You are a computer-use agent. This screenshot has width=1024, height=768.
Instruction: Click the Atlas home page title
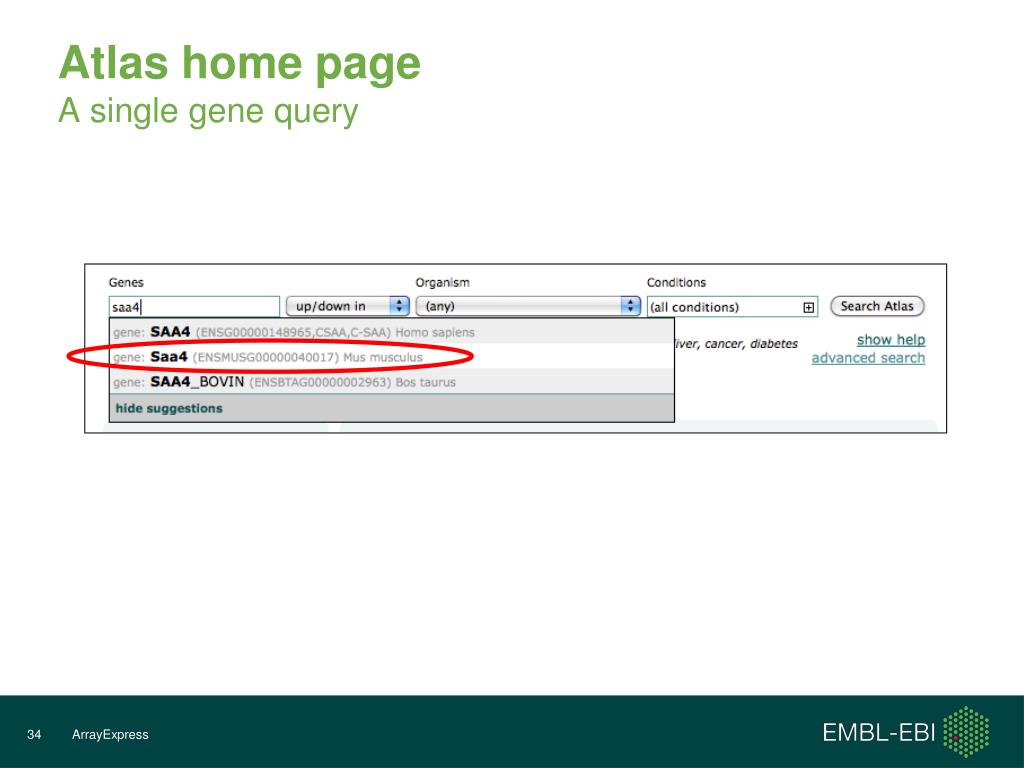(x=240, y=63)
